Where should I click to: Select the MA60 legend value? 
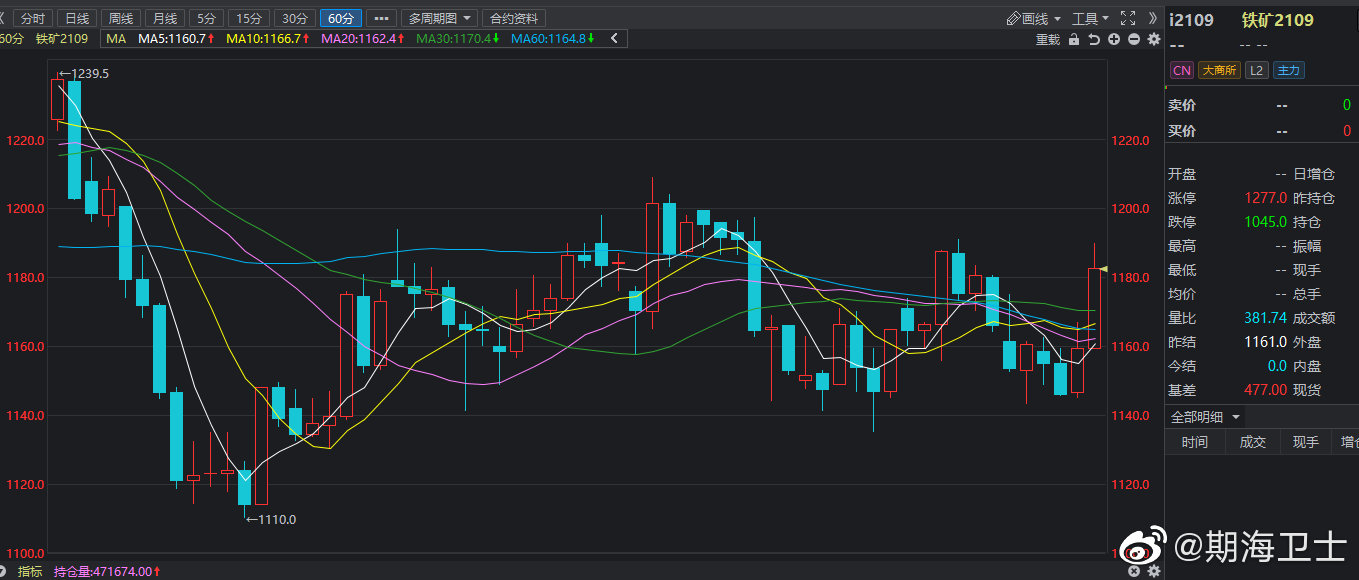click(x=553, y=39)
